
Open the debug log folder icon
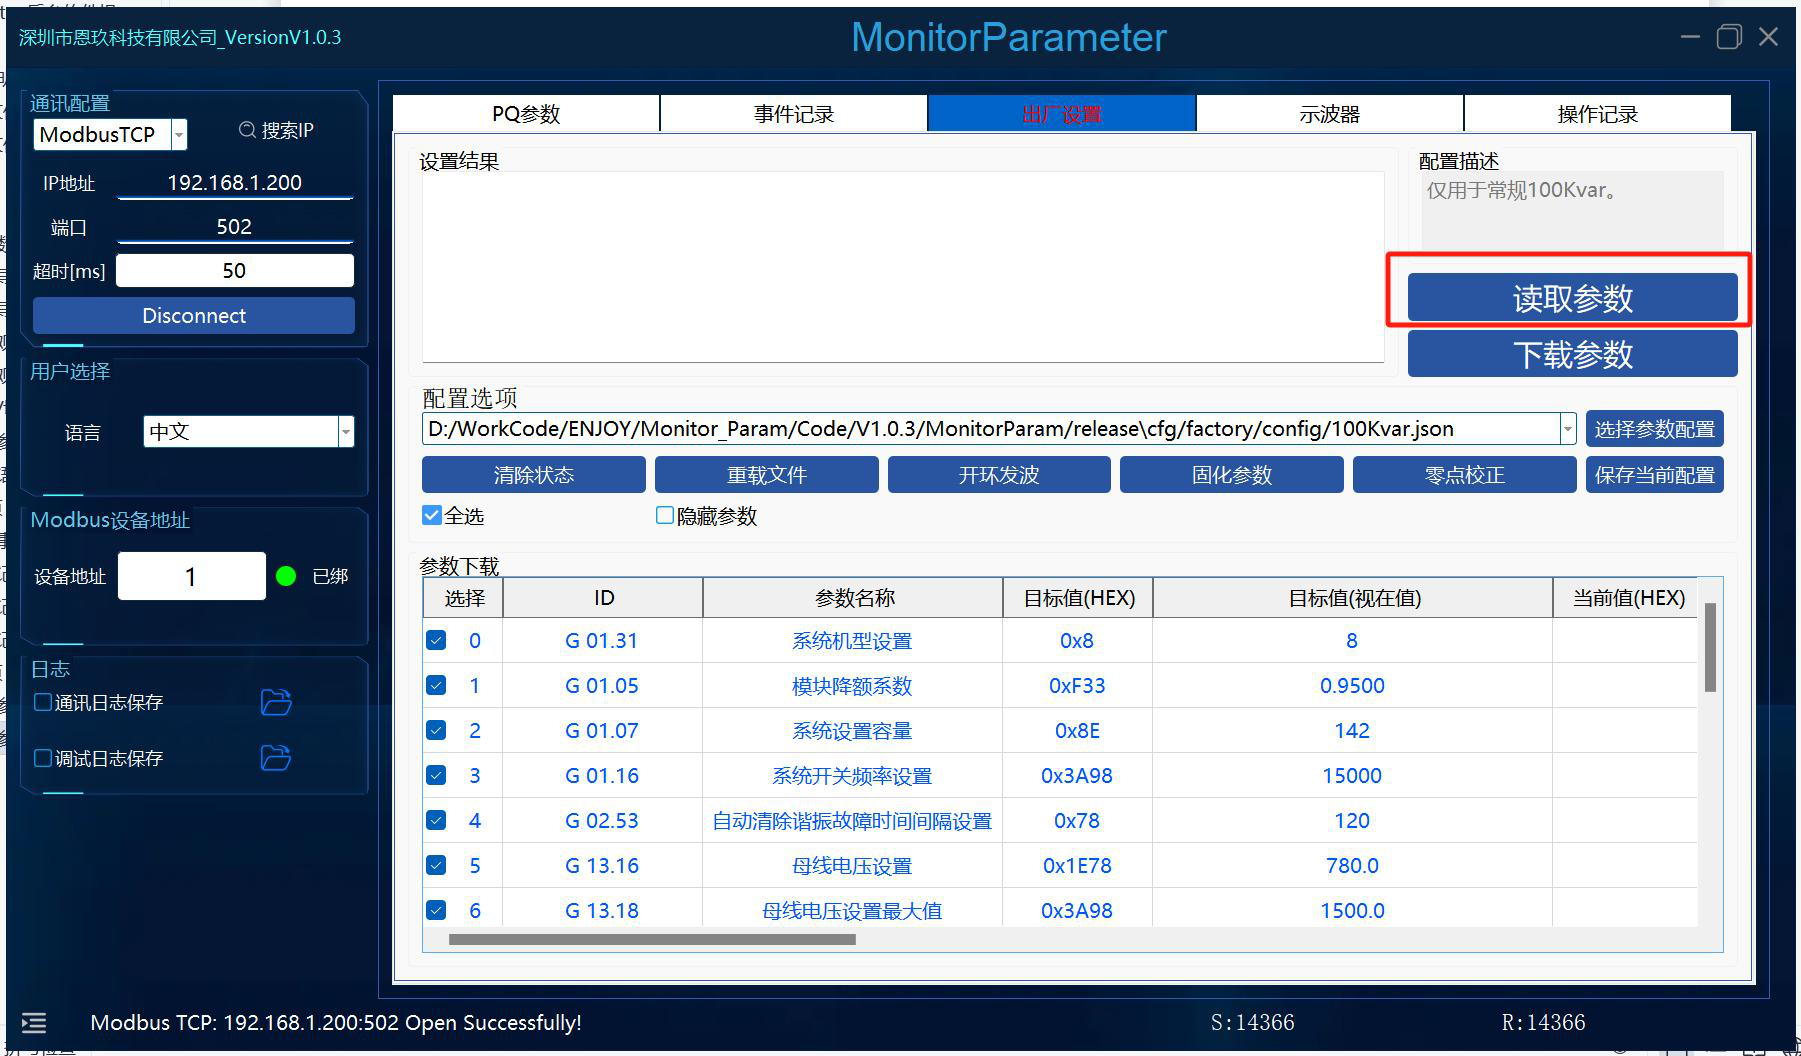(x=276, y=758)
